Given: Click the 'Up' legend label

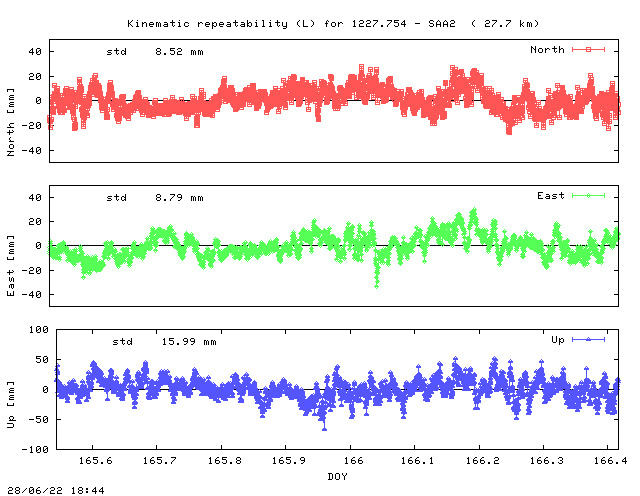Looking at the screenshot, I should pyautogui.click(x=558, y=340).
